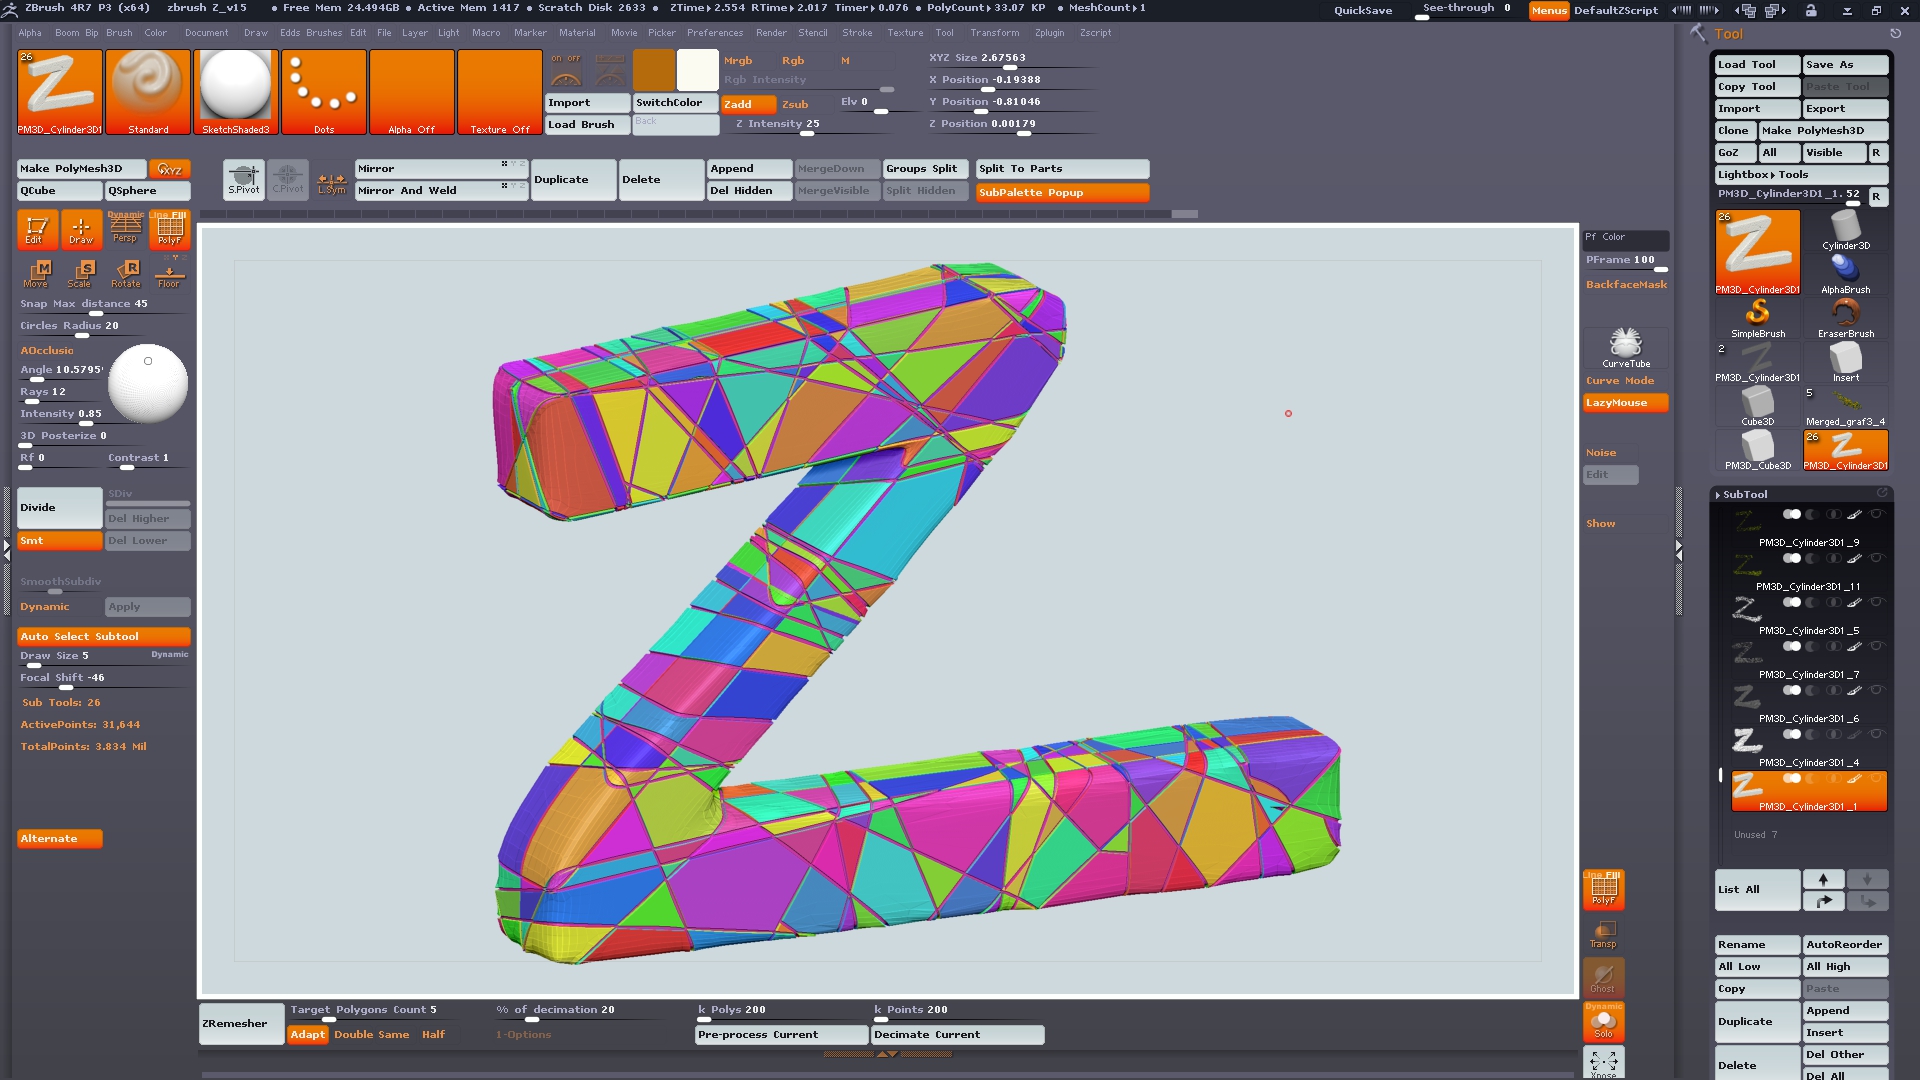Click the Make PolyMesh3D button
Screen dimensions: 1920x1080
80,168
